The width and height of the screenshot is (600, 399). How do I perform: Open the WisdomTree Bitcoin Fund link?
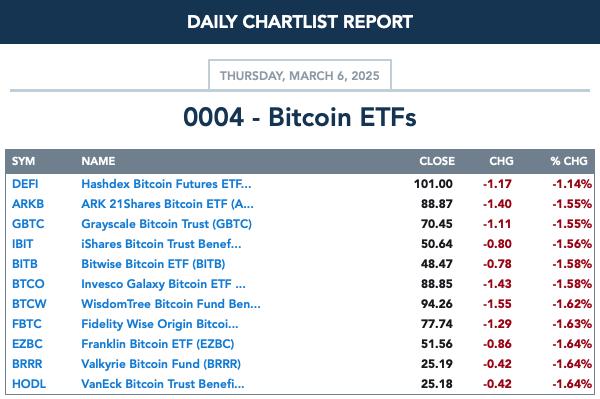(x=171, y=304)
